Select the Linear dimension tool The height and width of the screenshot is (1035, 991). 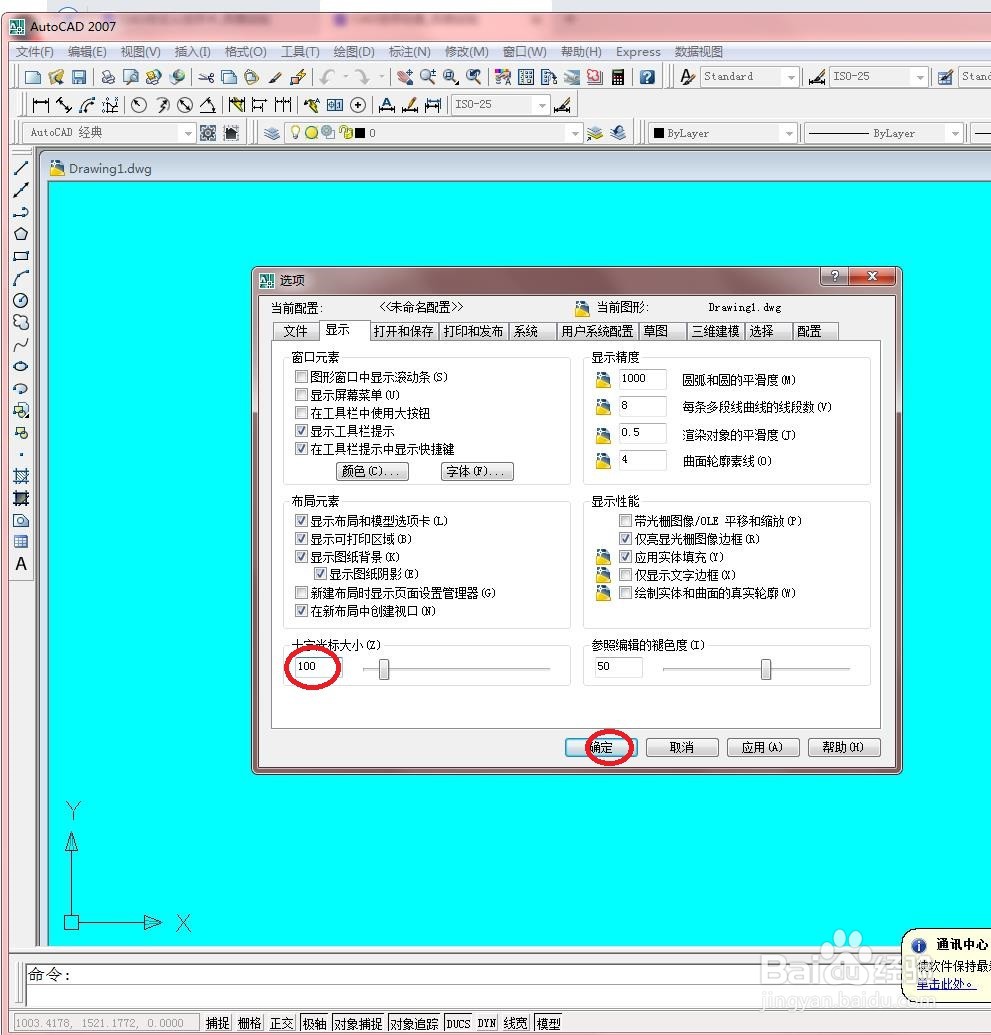click(x=41, y=104)
